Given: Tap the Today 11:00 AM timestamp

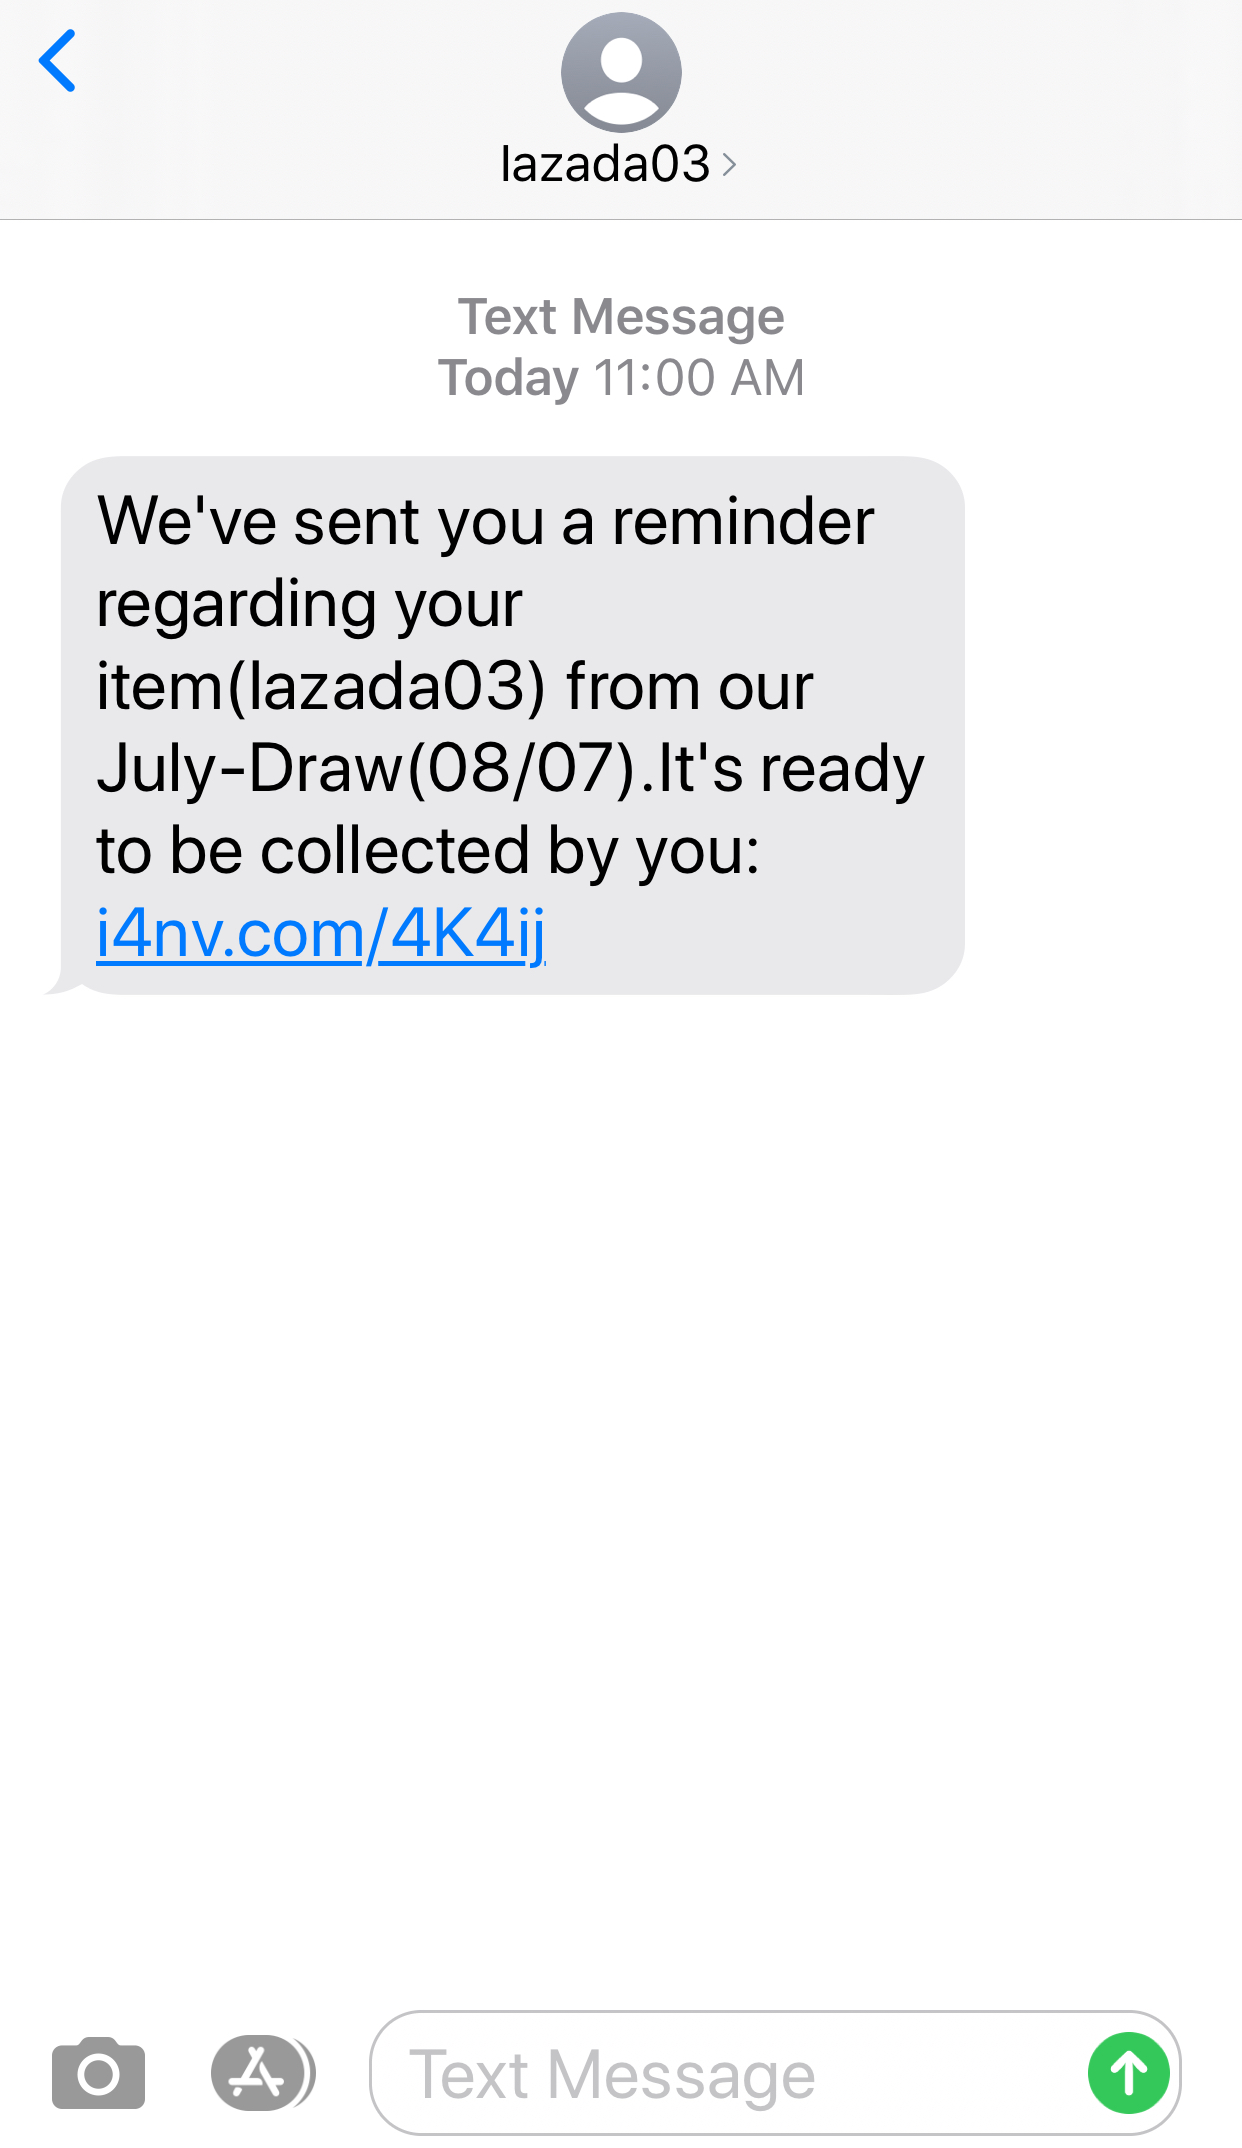Looking at the screenshot, I should pos(621,378).
